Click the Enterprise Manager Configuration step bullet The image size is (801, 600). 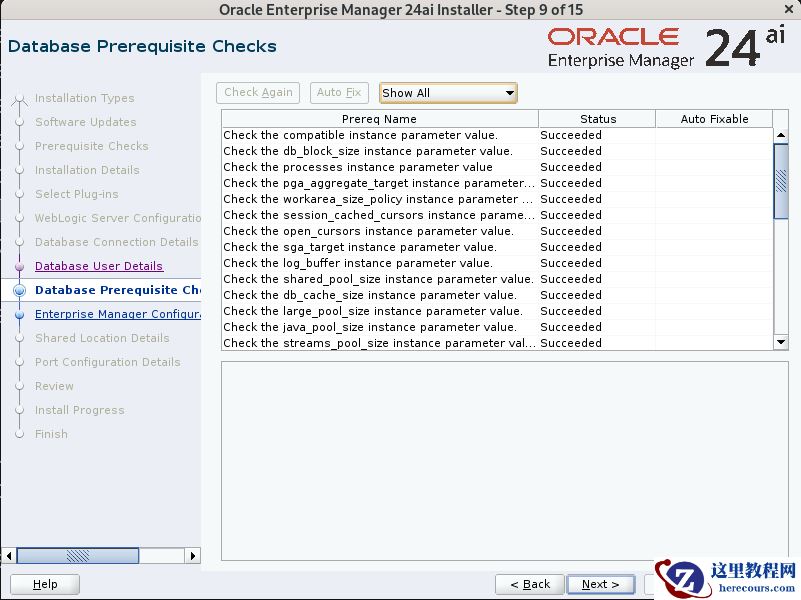point(19,315)
